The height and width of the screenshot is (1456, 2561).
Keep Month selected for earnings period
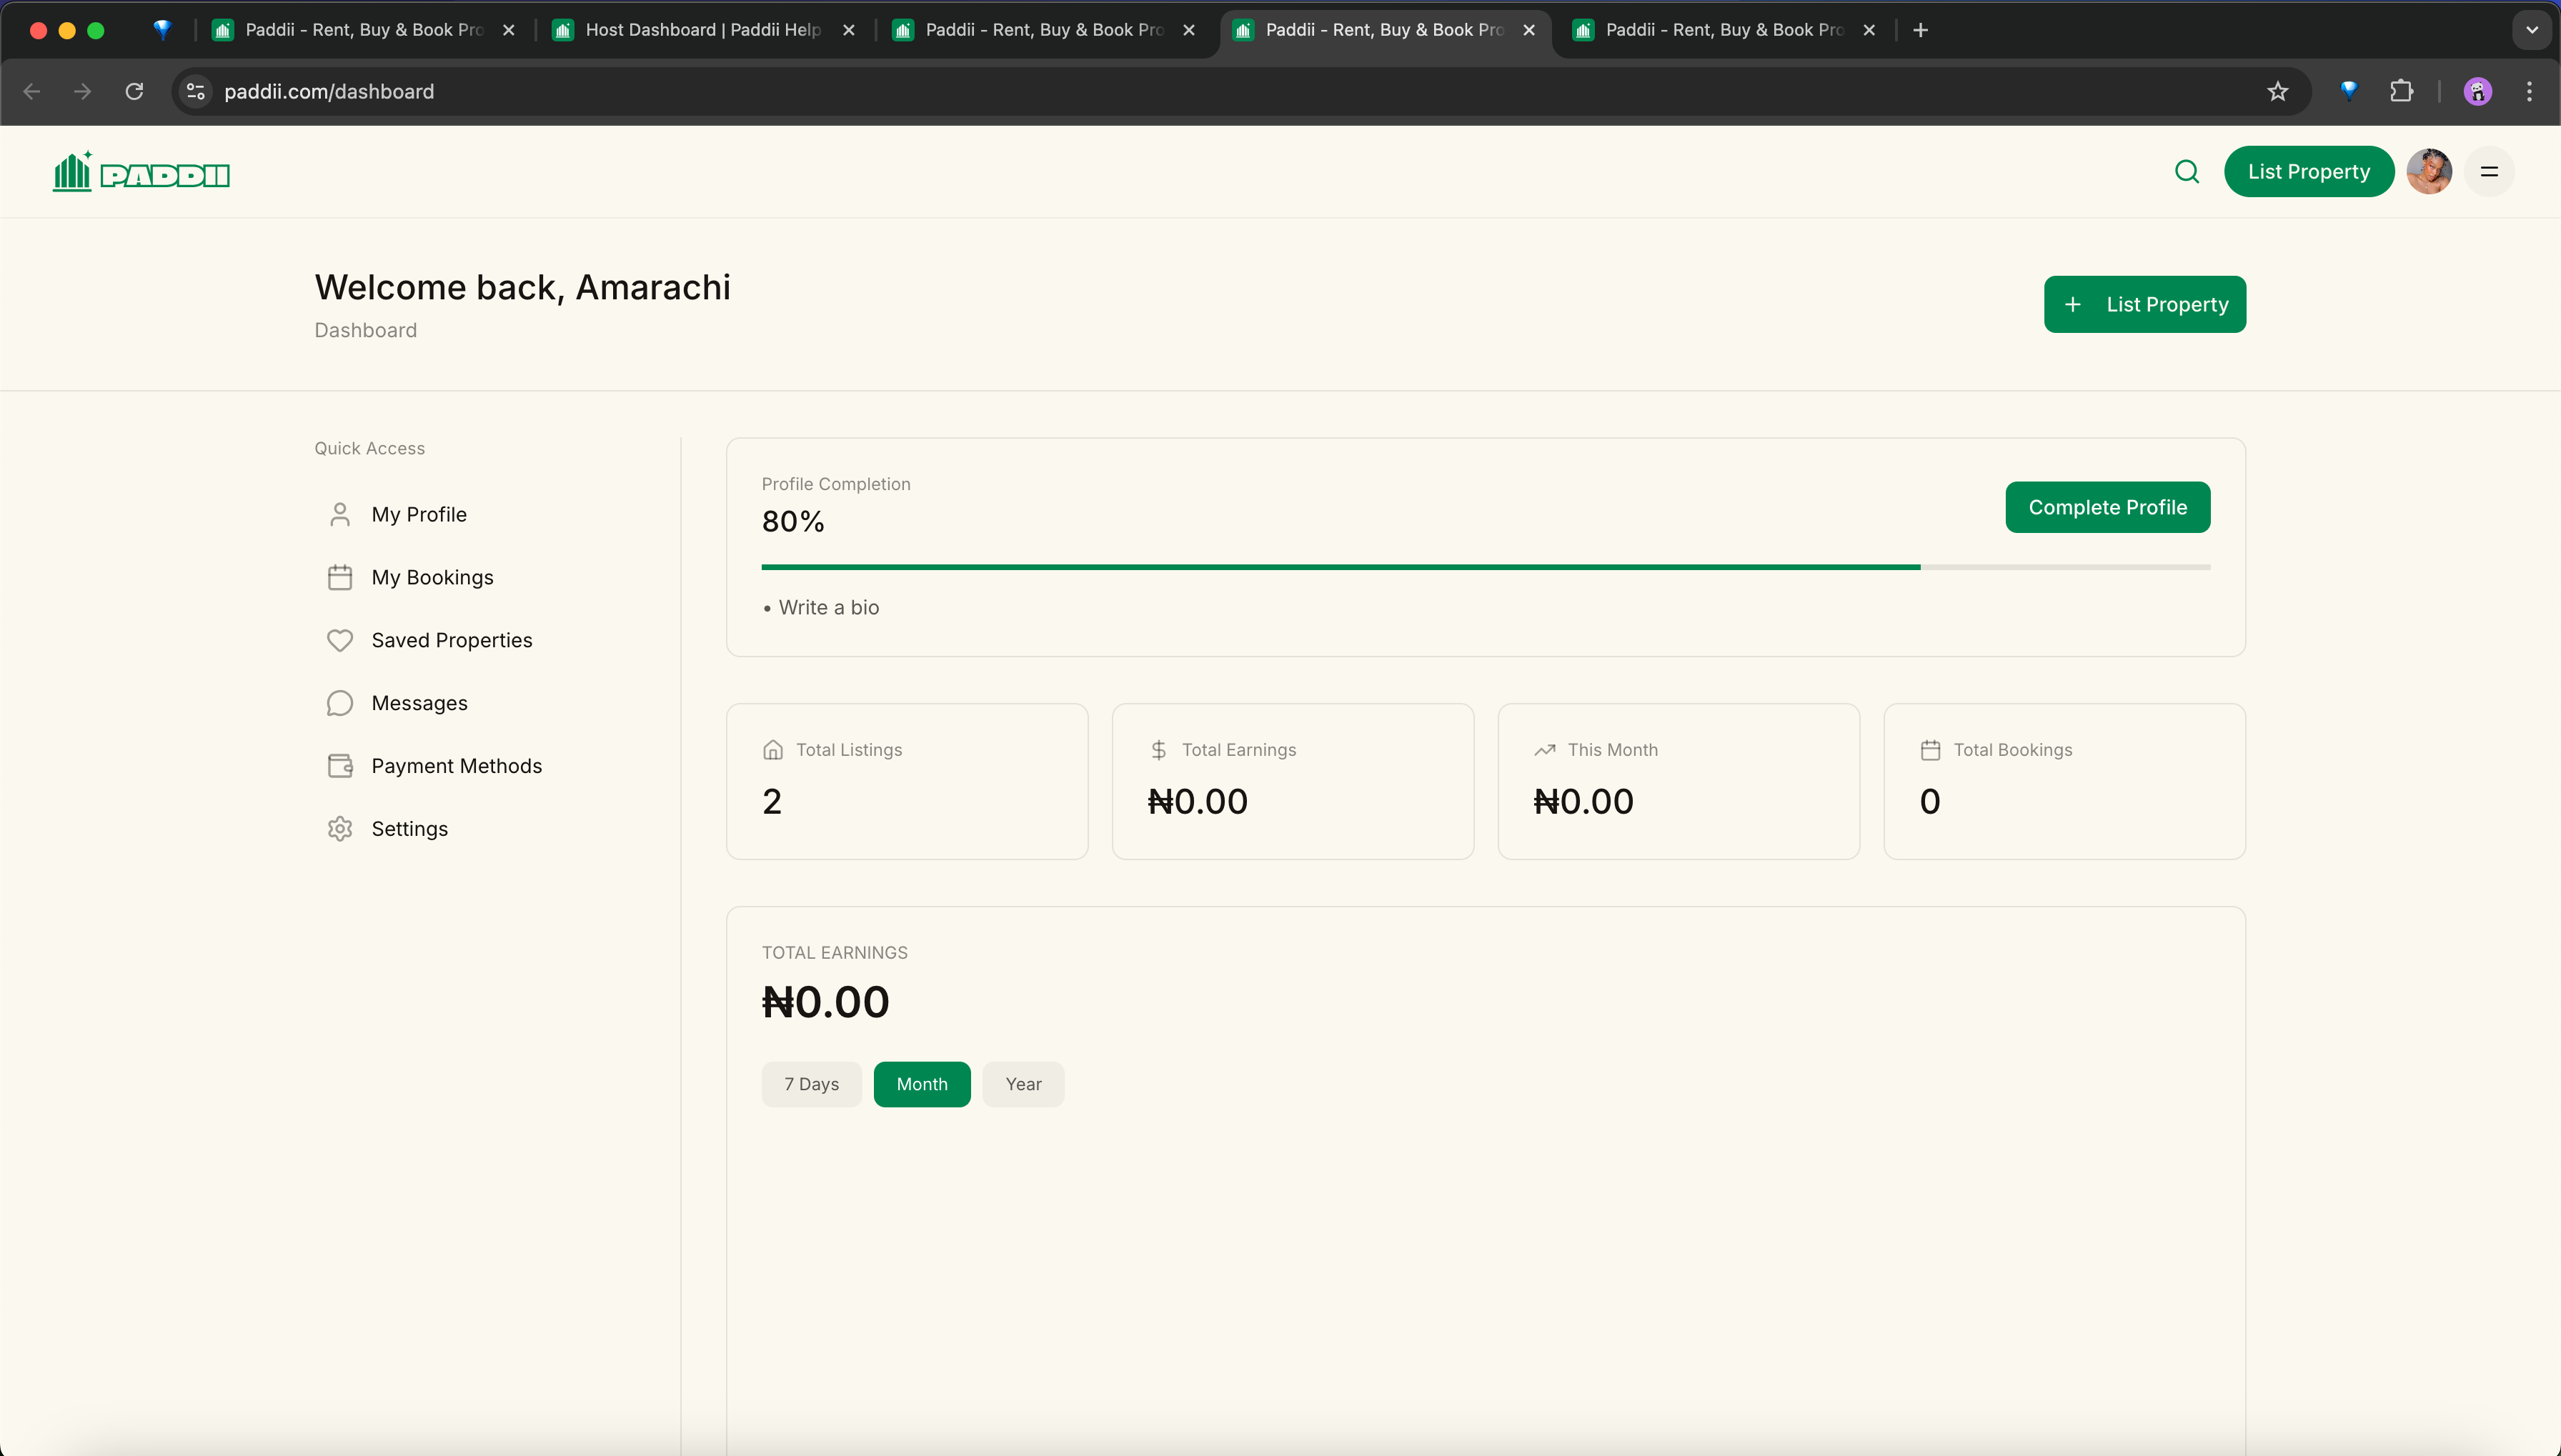[921, 1084]
